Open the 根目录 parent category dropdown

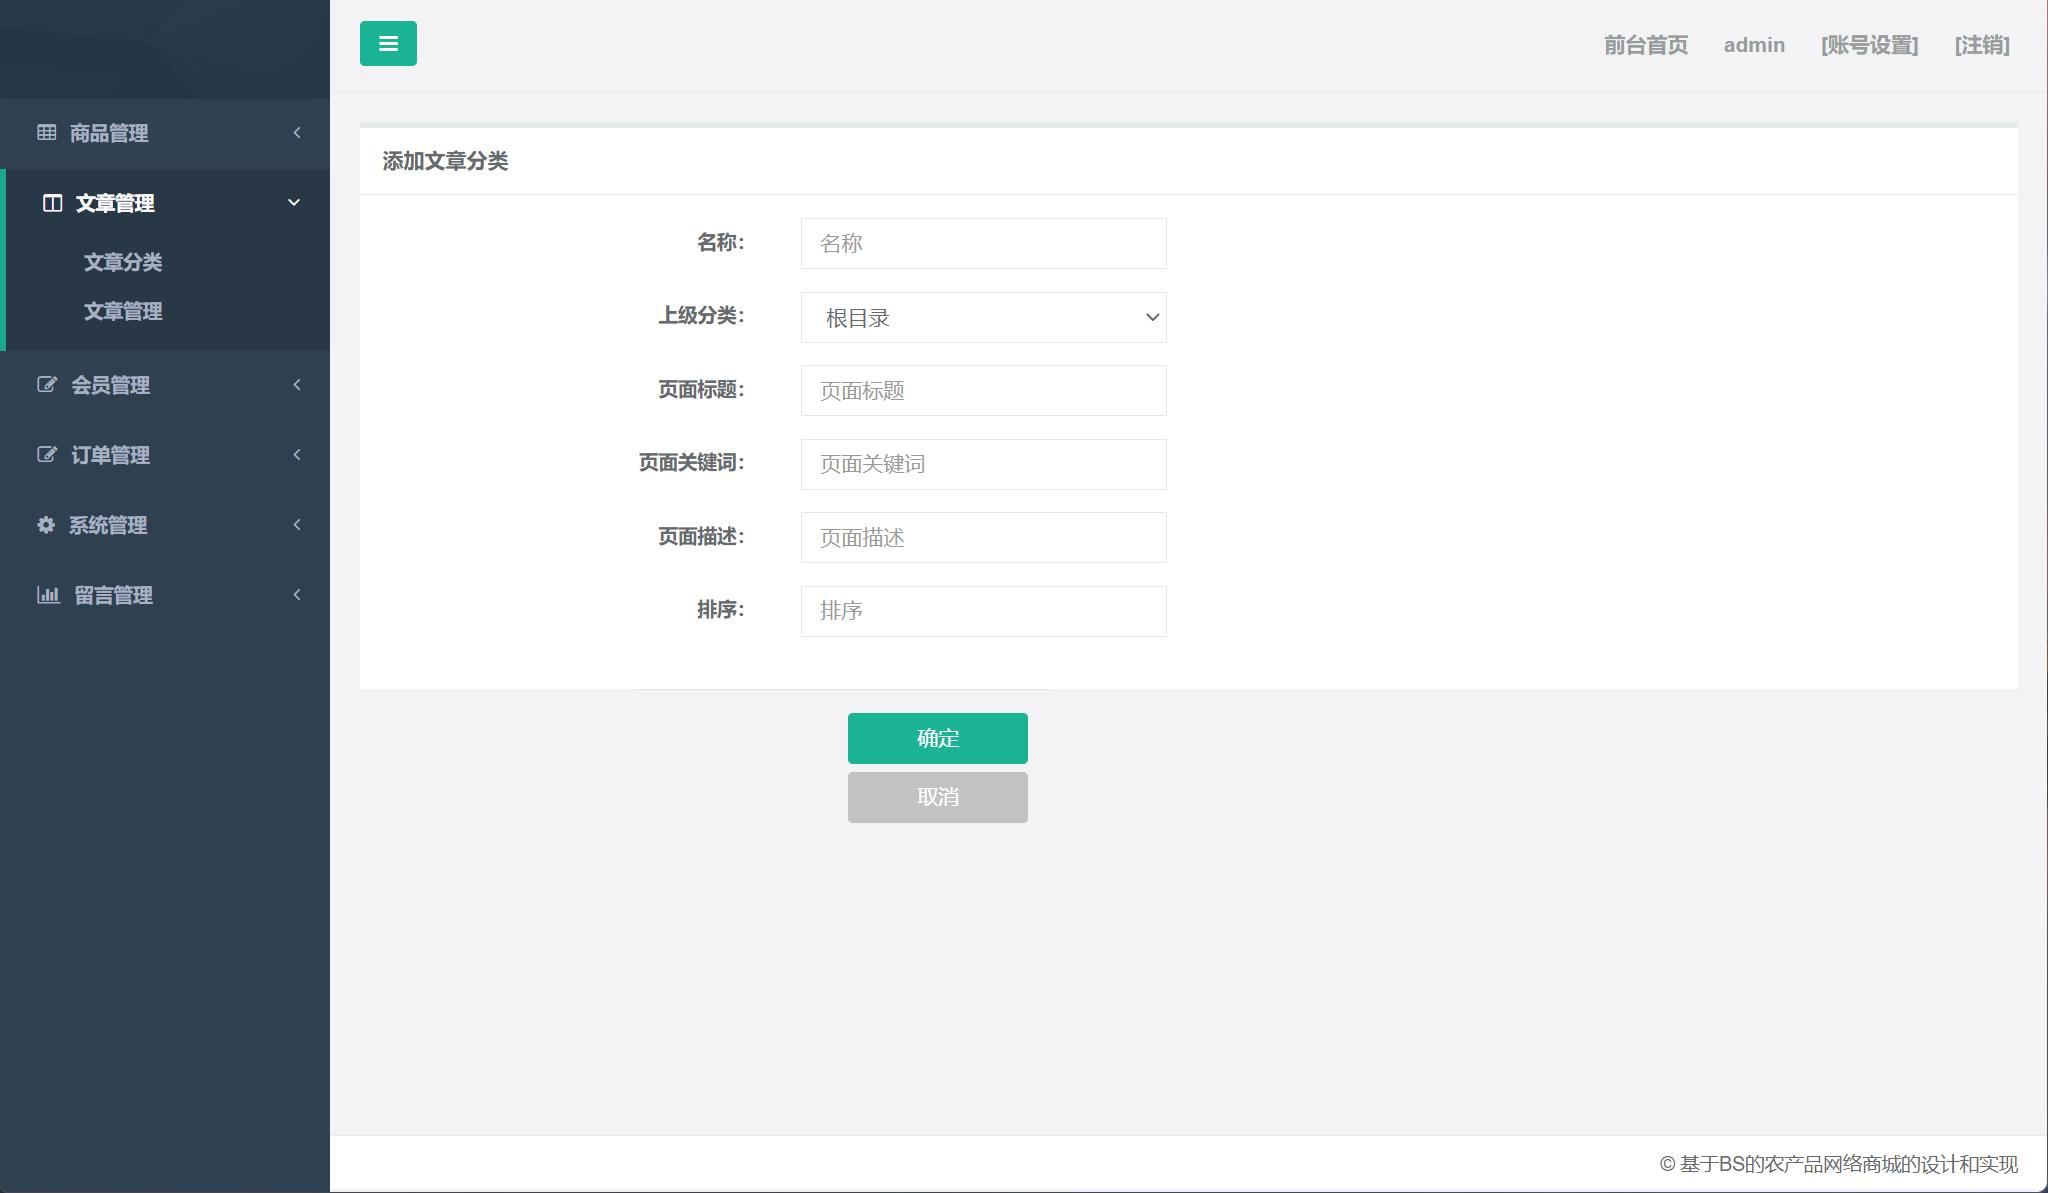pyautogui.click(x=981, y=317)
